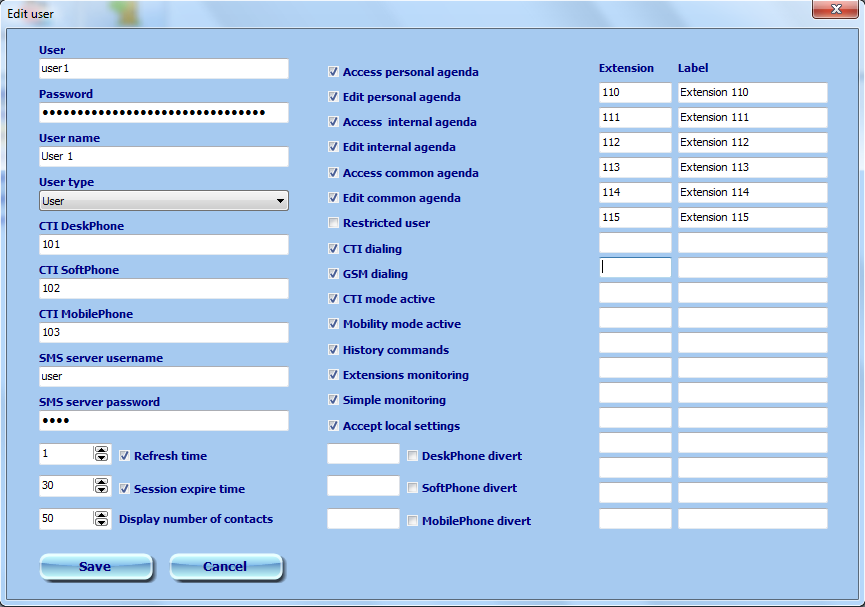Toggle Session expire time checkbox

pyautogui.click(x=125, y=489)
